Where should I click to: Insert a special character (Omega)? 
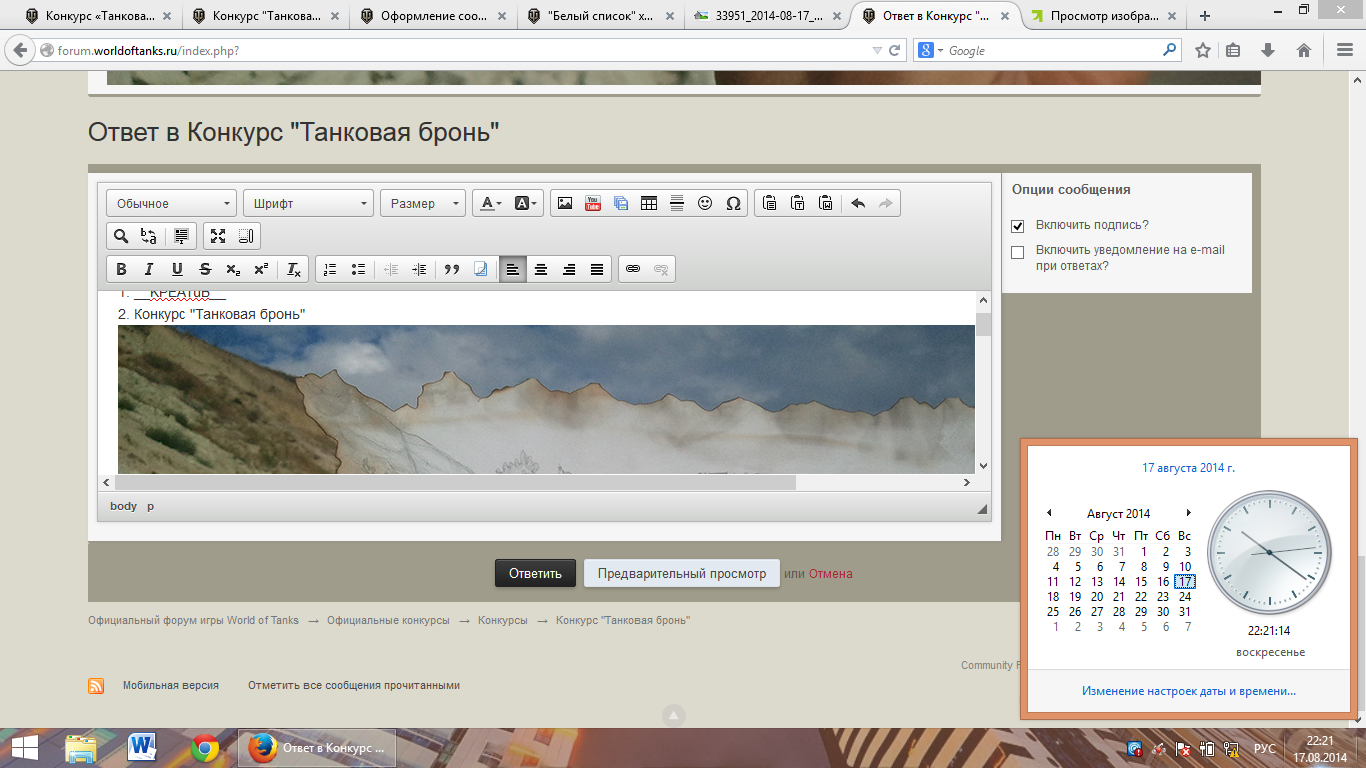(x=733, y=203)
